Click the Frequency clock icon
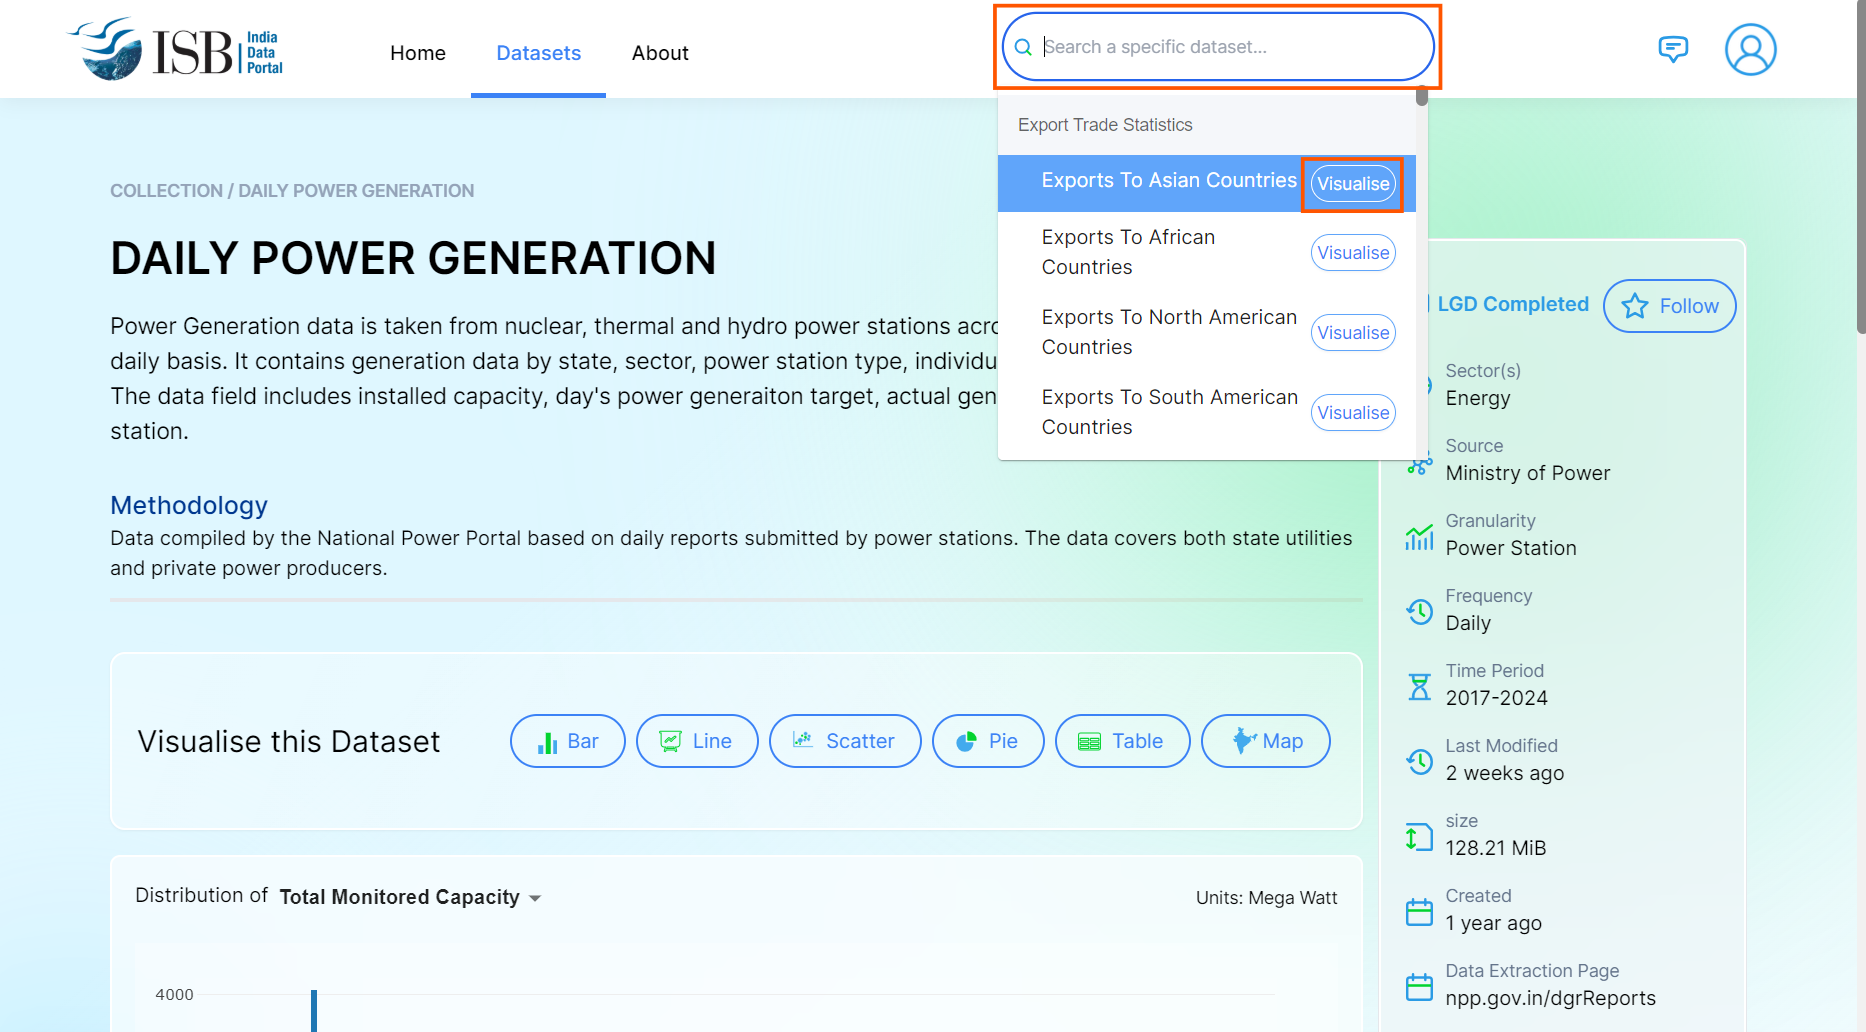1866x1032 pixels. click(1419, 611)
